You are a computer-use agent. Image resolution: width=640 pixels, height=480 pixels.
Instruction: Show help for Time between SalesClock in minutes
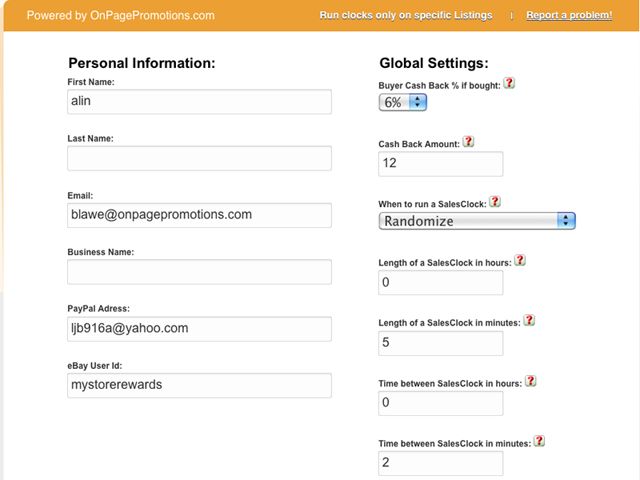pyautogui.click(x=539, y=441)
